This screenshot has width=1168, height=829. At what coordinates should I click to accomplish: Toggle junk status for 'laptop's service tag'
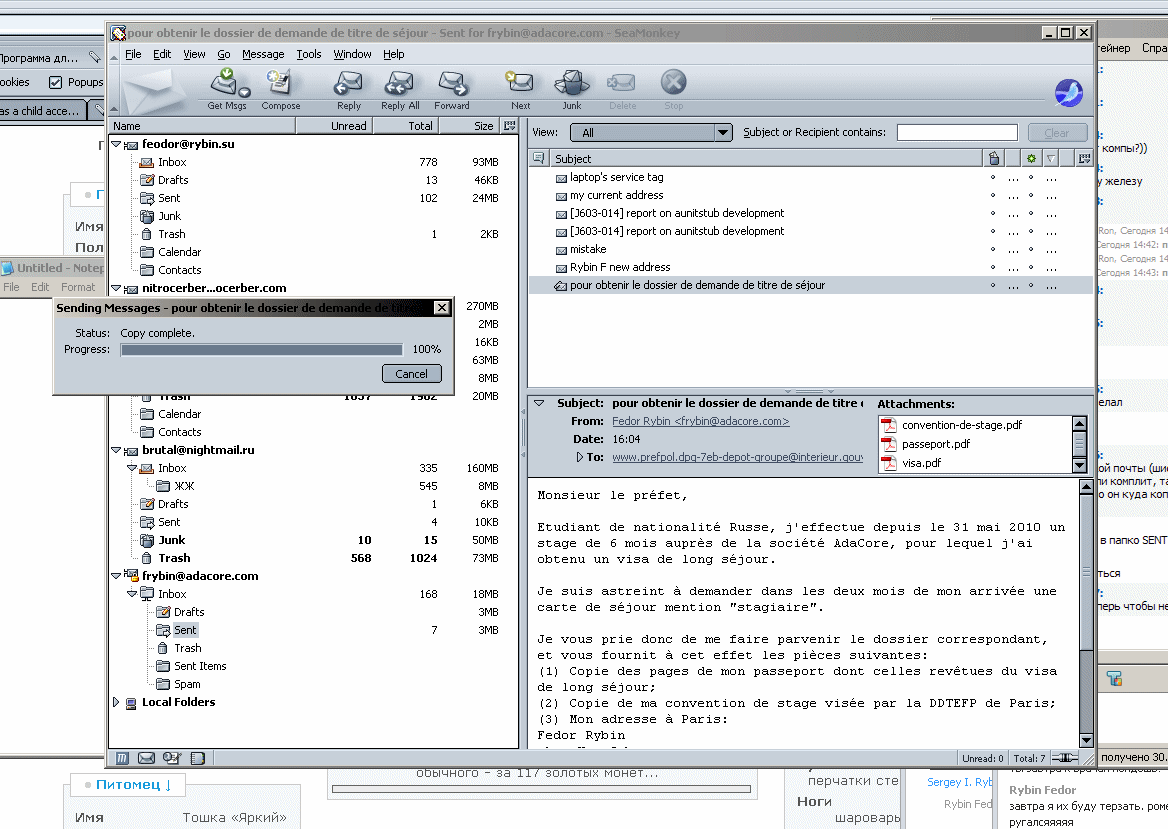click(1031, 177)
